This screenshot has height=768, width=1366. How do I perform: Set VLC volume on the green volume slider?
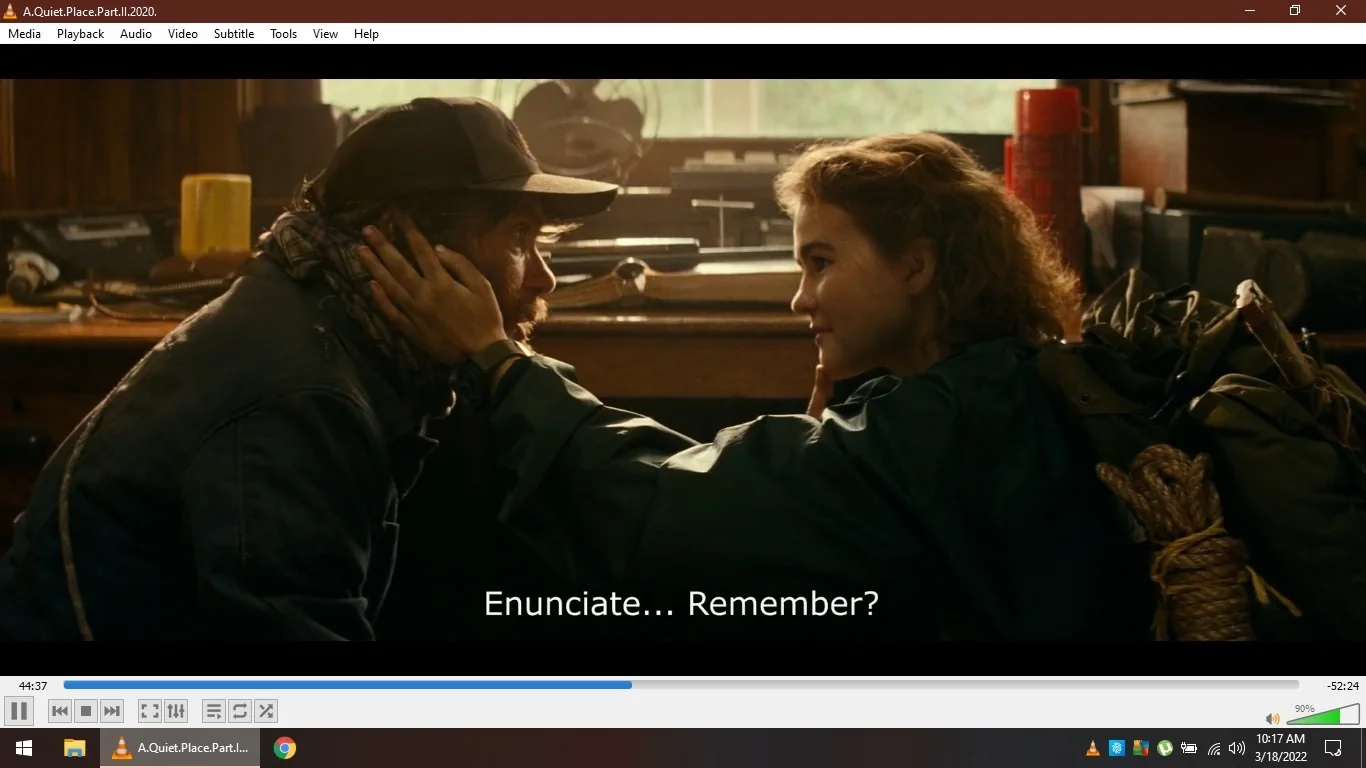click(1323, 715)
